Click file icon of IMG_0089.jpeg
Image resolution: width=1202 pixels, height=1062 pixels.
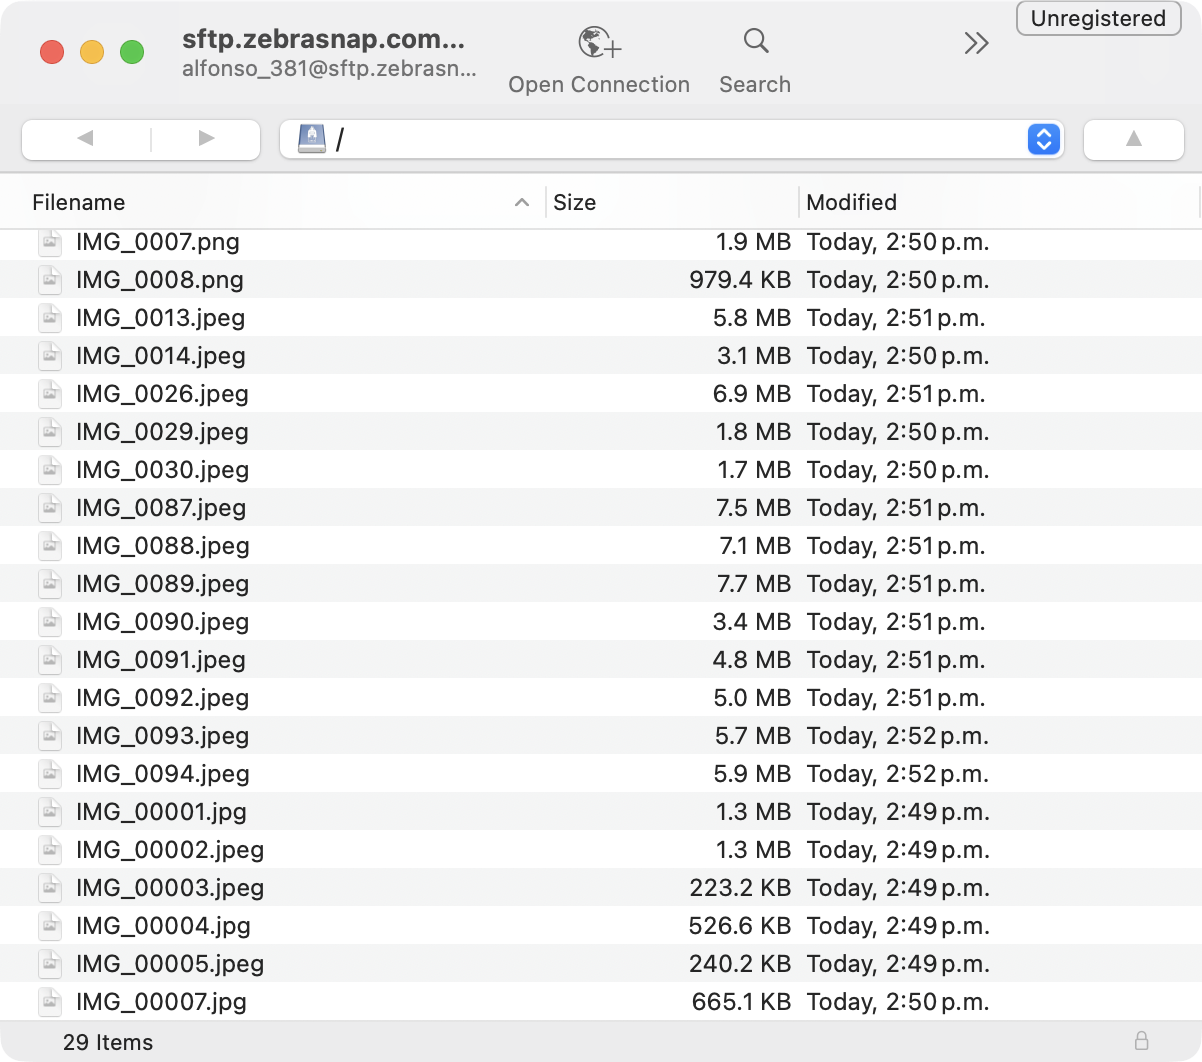click(x=50, y=584)
